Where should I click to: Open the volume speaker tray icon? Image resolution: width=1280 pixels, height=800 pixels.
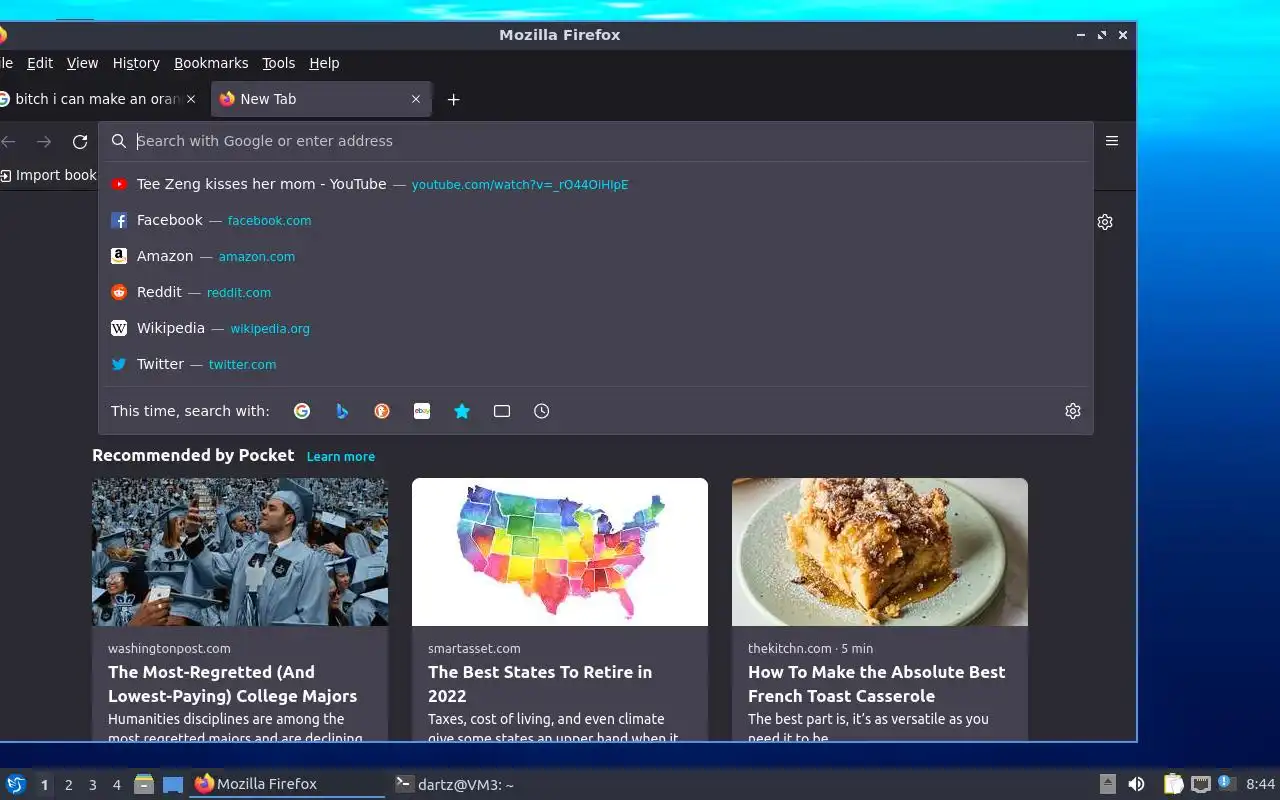[1136, 784]
